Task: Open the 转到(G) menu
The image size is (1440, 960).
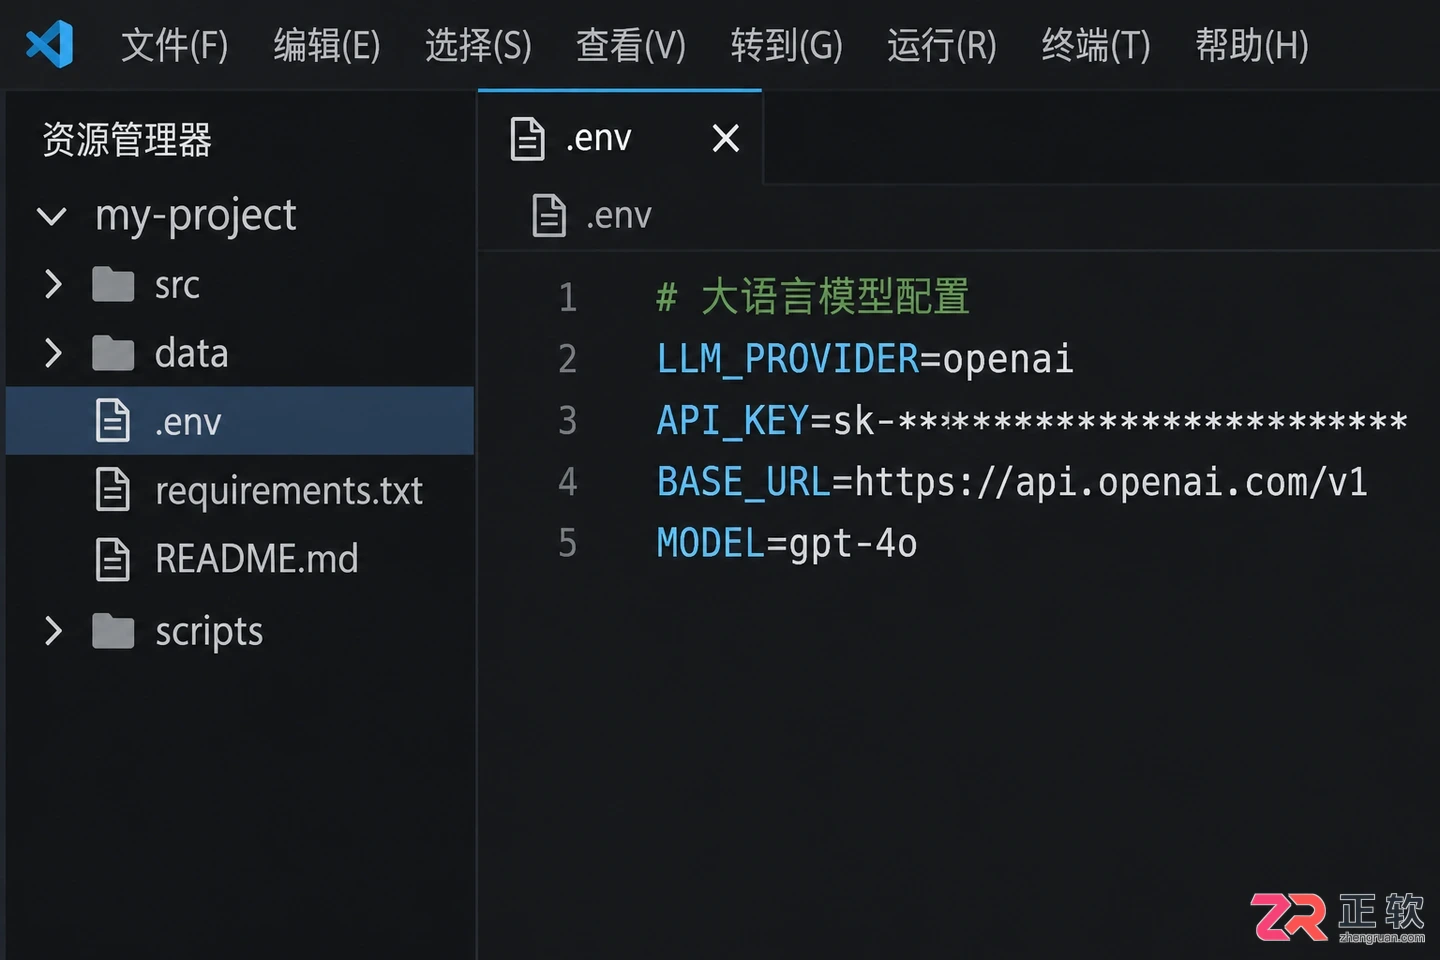Action: [787, 45]
